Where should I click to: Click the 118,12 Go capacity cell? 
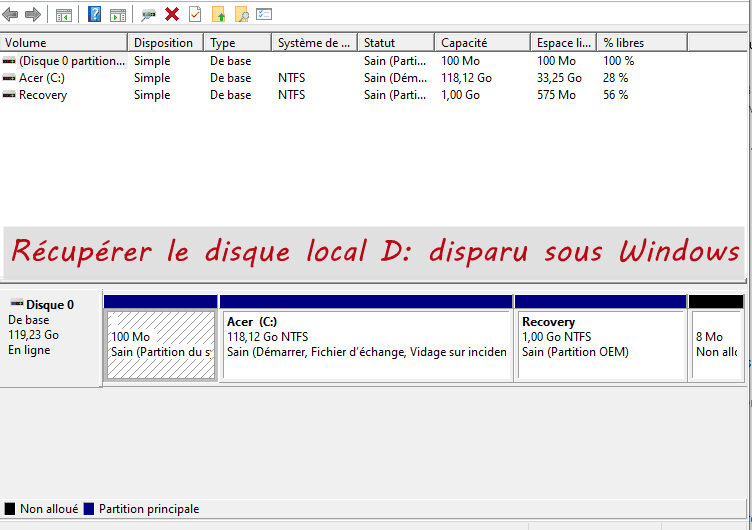point(466,78)
